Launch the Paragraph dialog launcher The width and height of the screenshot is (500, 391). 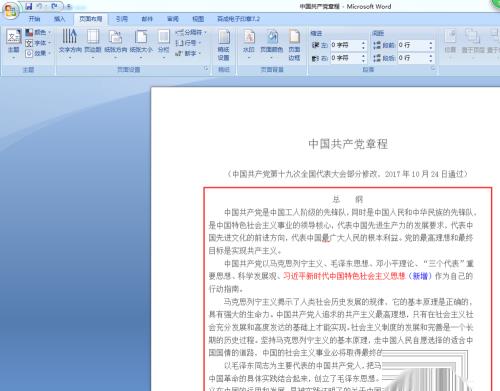pyautogui.click(x=433, y=68)
